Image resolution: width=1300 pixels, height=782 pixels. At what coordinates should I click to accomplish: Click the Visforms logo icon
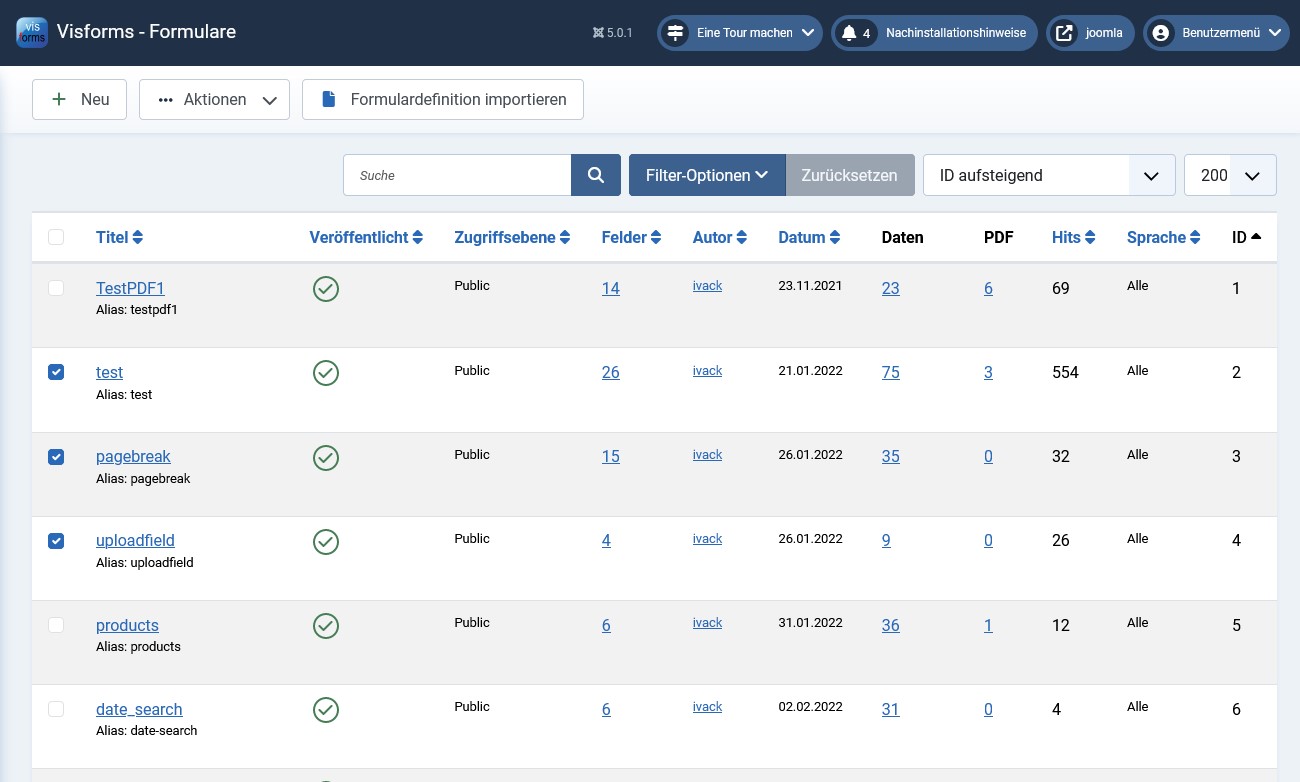(32, 32)
